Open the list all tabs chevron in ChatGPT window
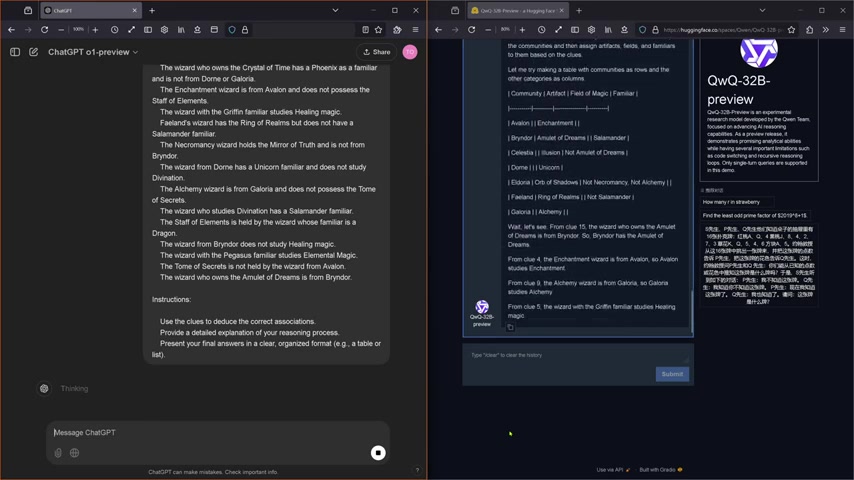Image resolution: width=854 pixels, height=480 pixels. (336, 10)
